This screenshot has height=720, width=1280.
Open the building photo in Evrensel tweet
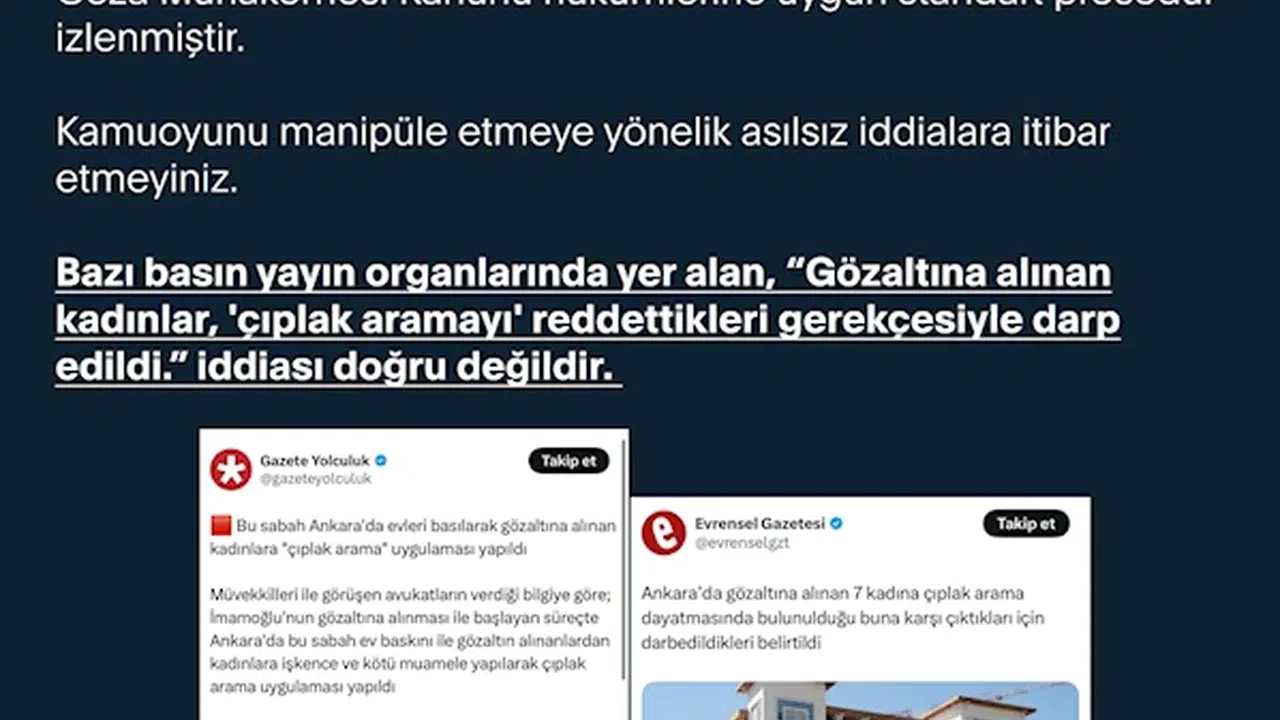(x=860, y=701)
